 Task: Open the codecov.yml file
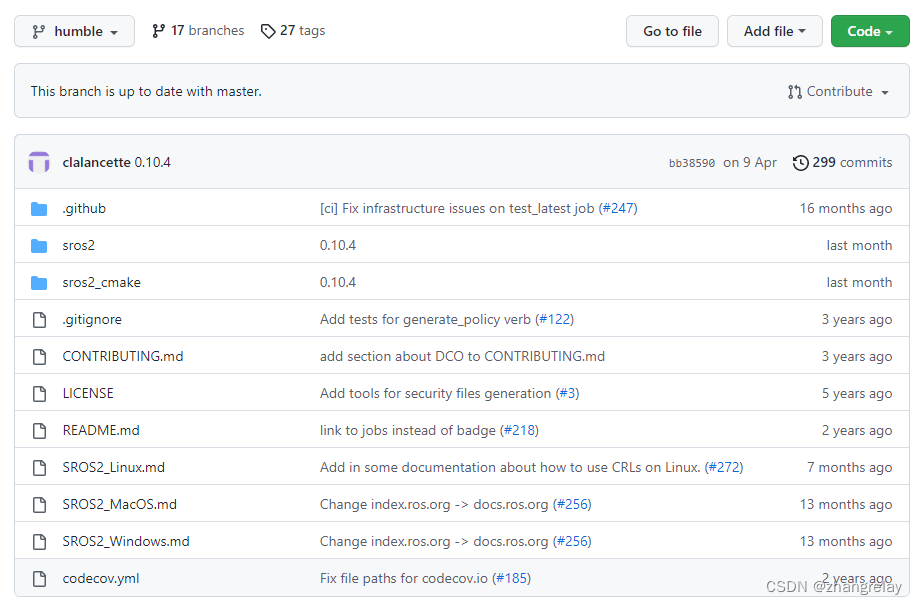click(101, 579)
